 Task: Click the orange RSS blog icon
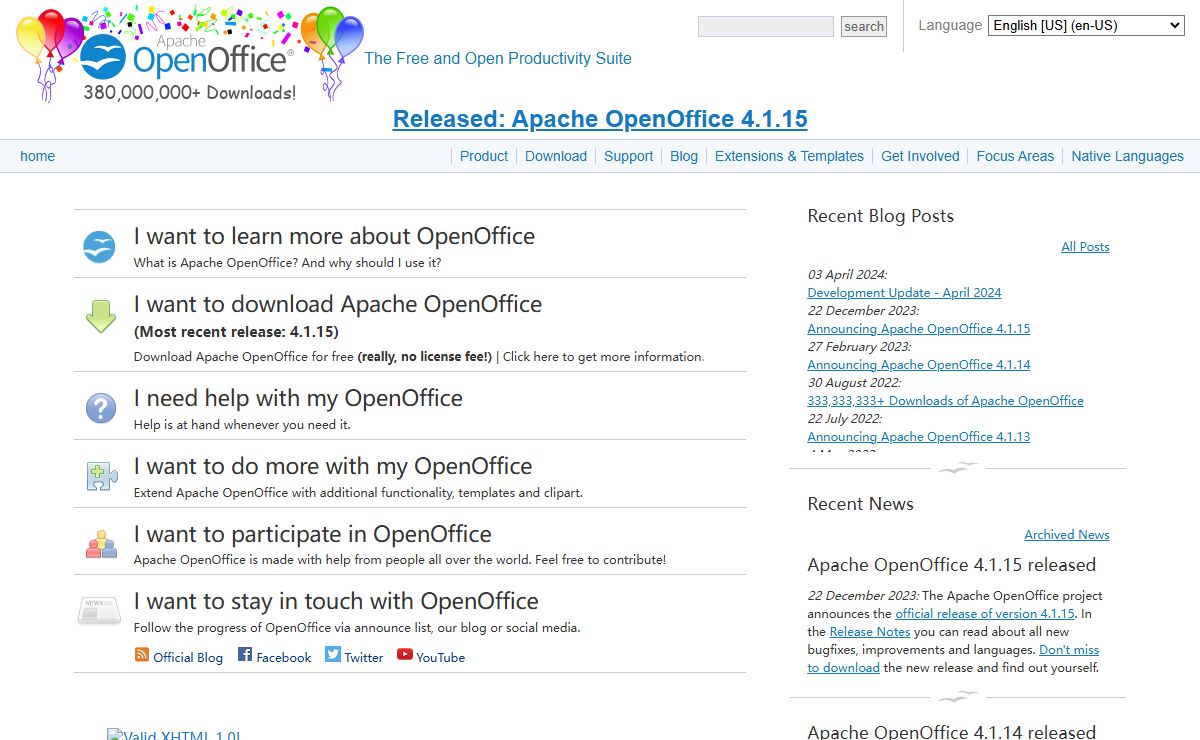(x=142, y=655)
